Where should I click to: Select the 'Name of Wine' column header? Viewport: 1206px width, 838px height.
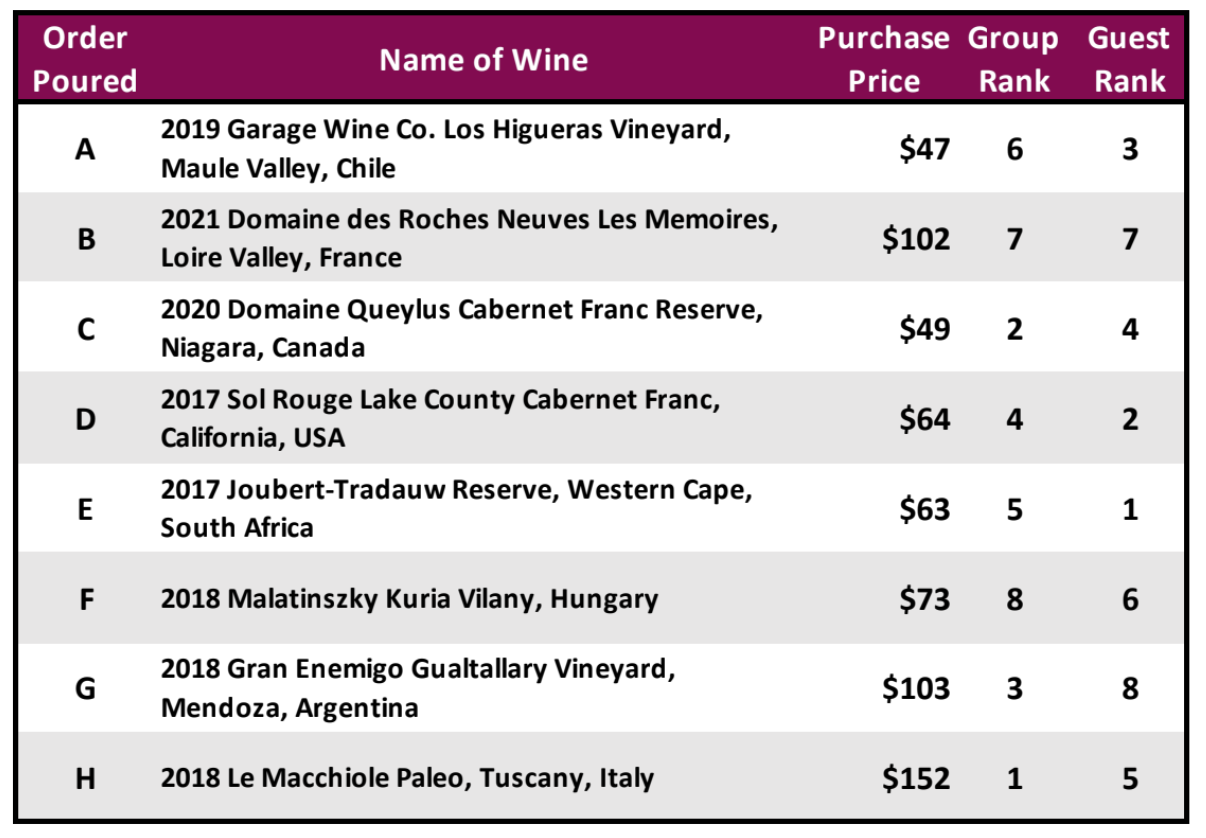[484, 60]
